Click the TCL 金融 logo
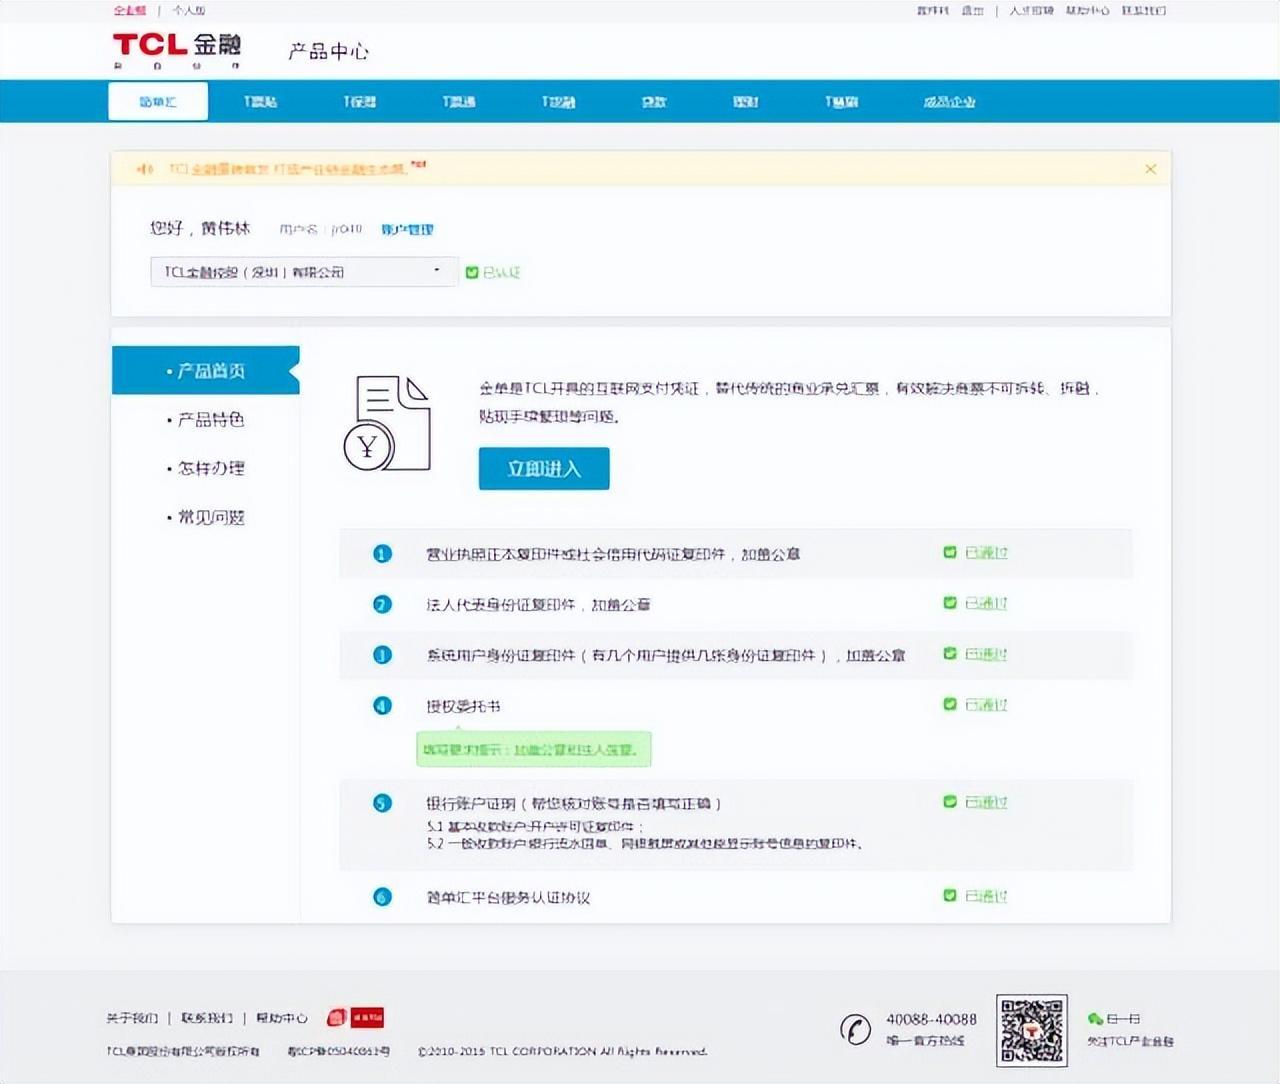 click(177, 50)
